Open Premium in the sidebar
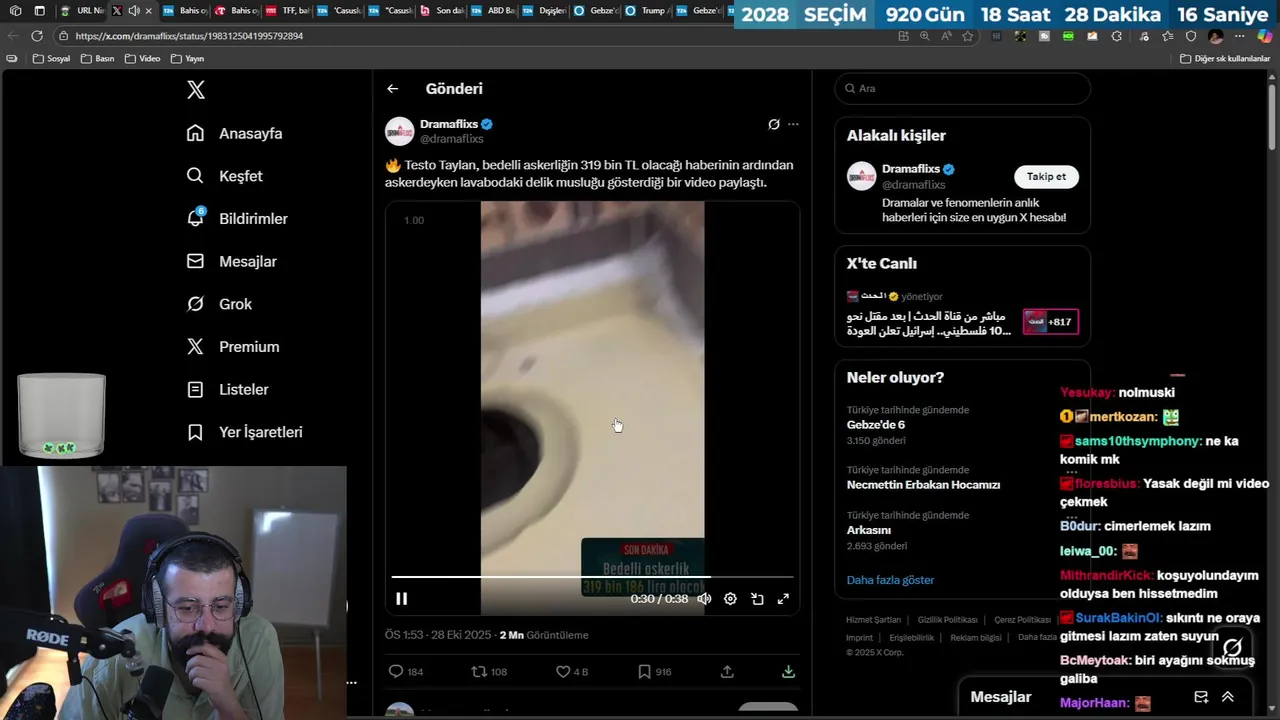Viewport: 1280px width, 720px height. [x=232, y=347]
